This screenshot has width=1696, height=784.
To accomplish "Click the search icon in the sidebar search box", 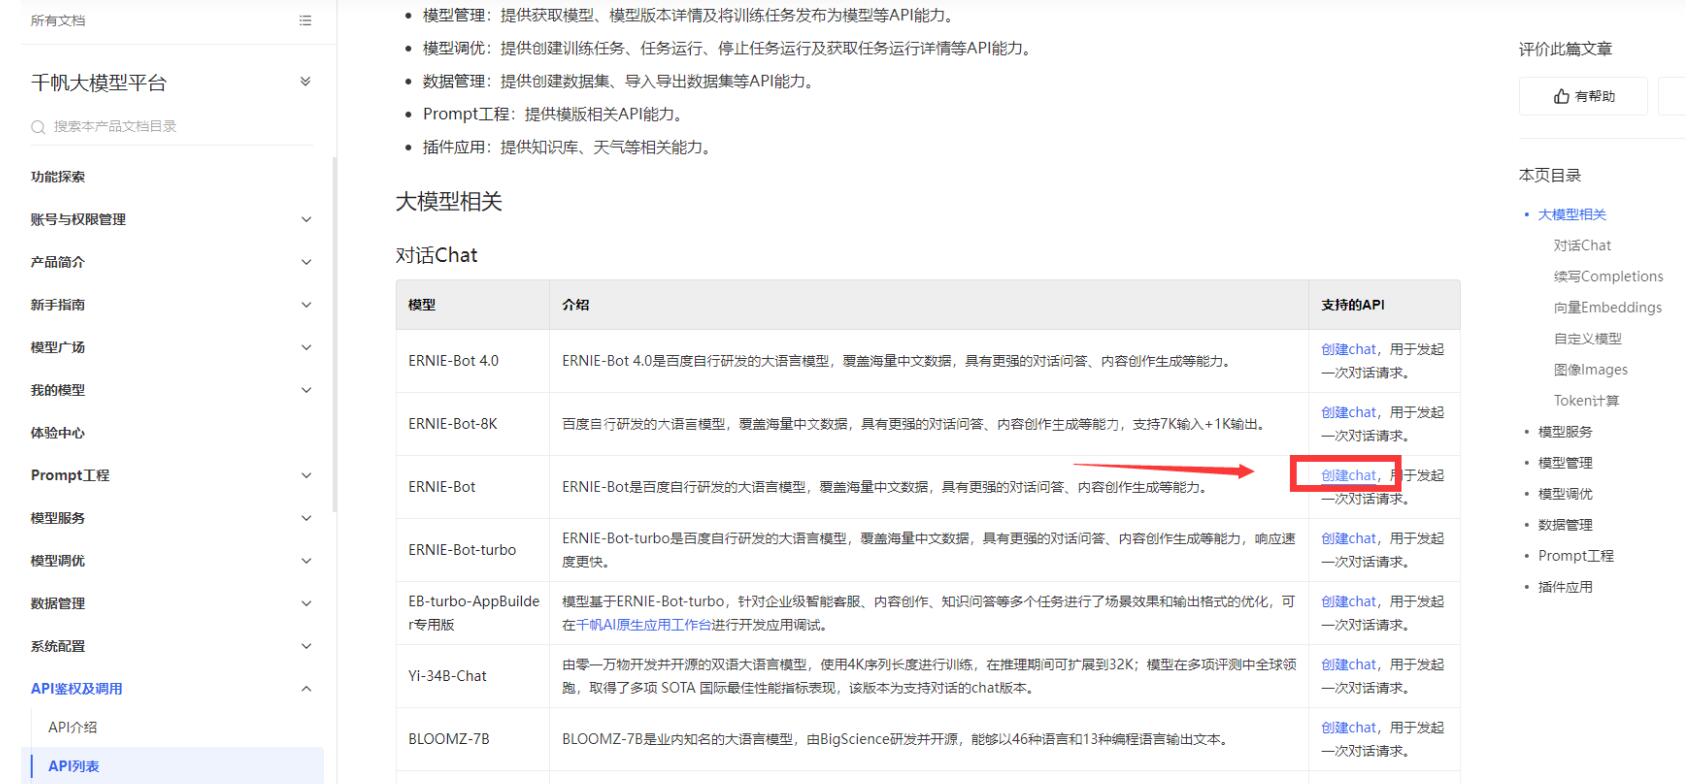I will [x=38, y=127].
